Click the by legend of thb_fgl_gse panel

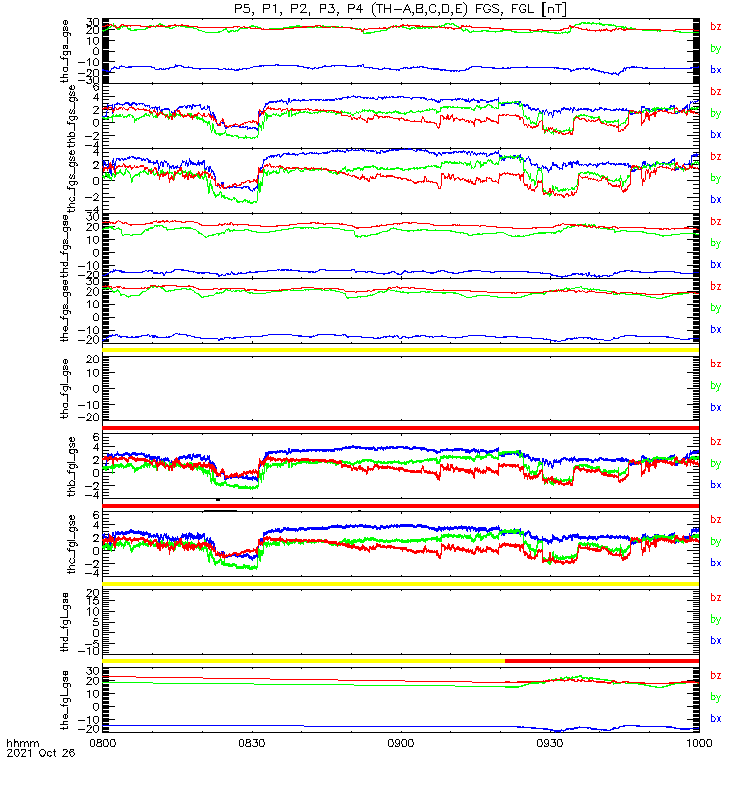(x=716, y=464)
